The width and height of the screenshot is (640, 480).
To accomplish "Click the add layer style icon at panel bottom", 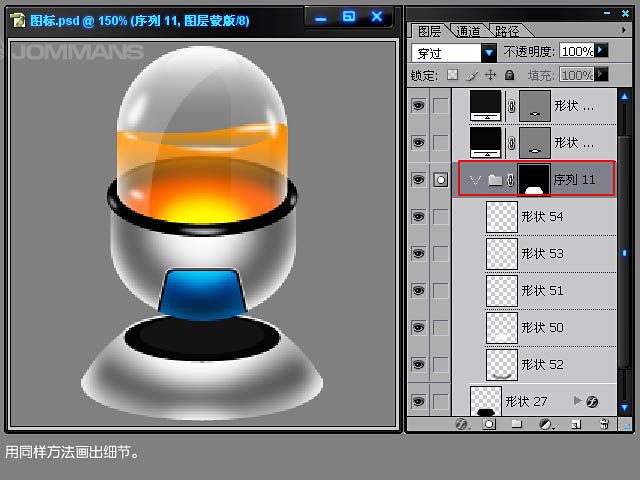I will coord(461,424).
